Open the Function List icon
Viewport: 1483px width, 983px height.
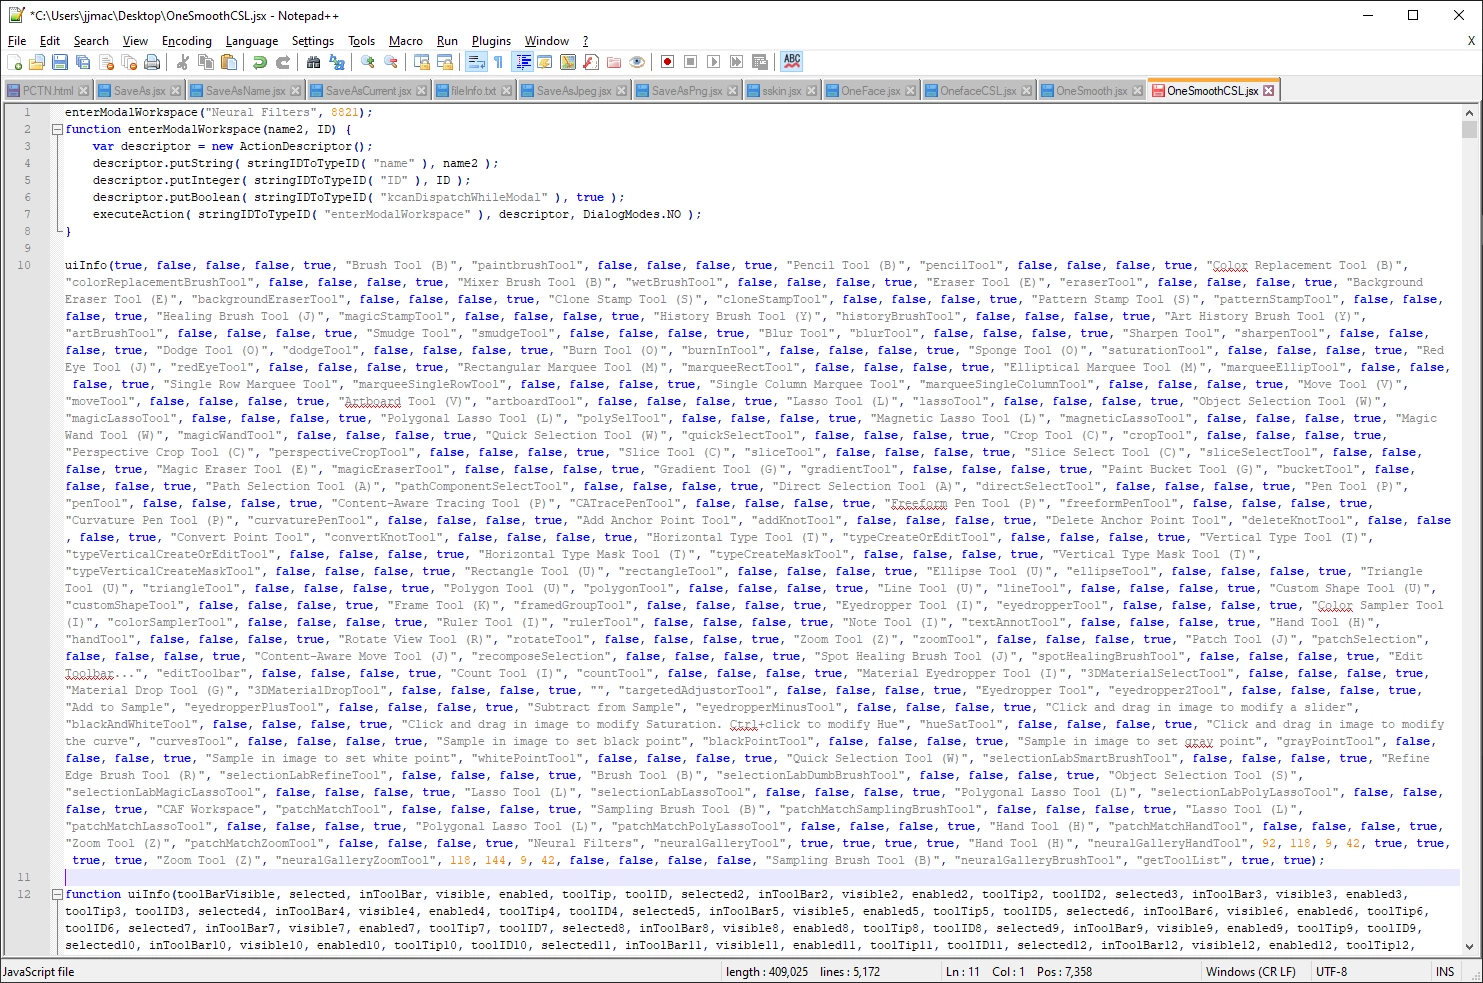coord(591,62)
